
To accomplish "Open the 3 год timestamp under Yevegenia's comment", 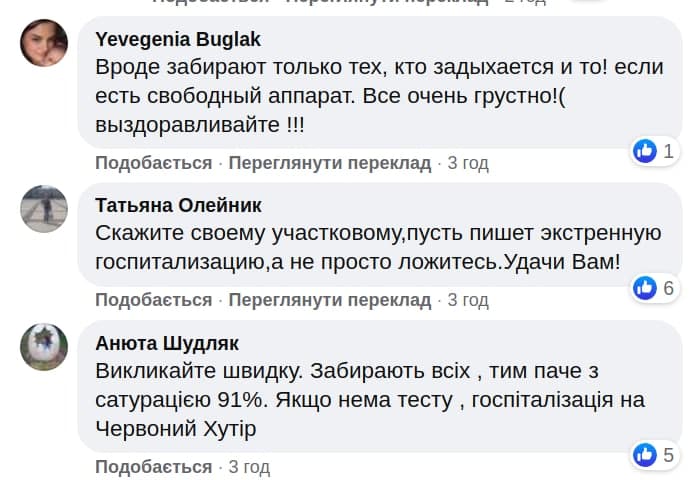I will [x=468, y=163].
